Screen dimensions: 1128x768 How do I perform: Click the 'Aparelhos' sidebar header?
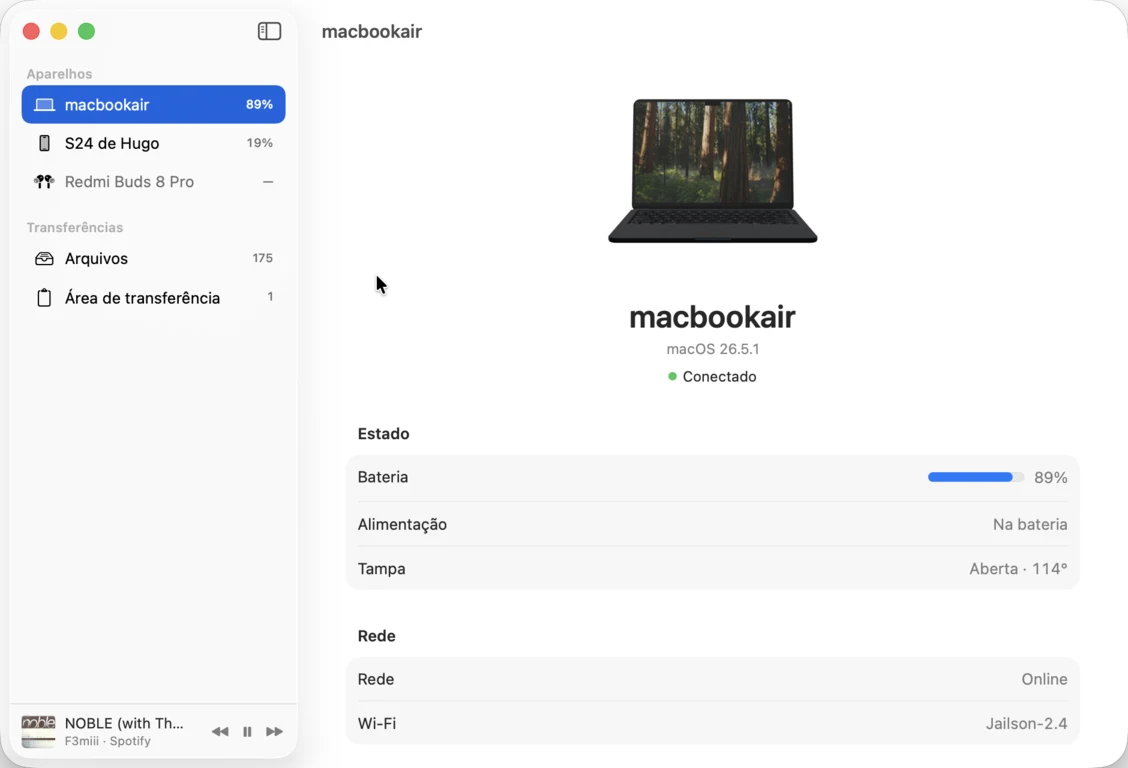[x=59, y=74]
